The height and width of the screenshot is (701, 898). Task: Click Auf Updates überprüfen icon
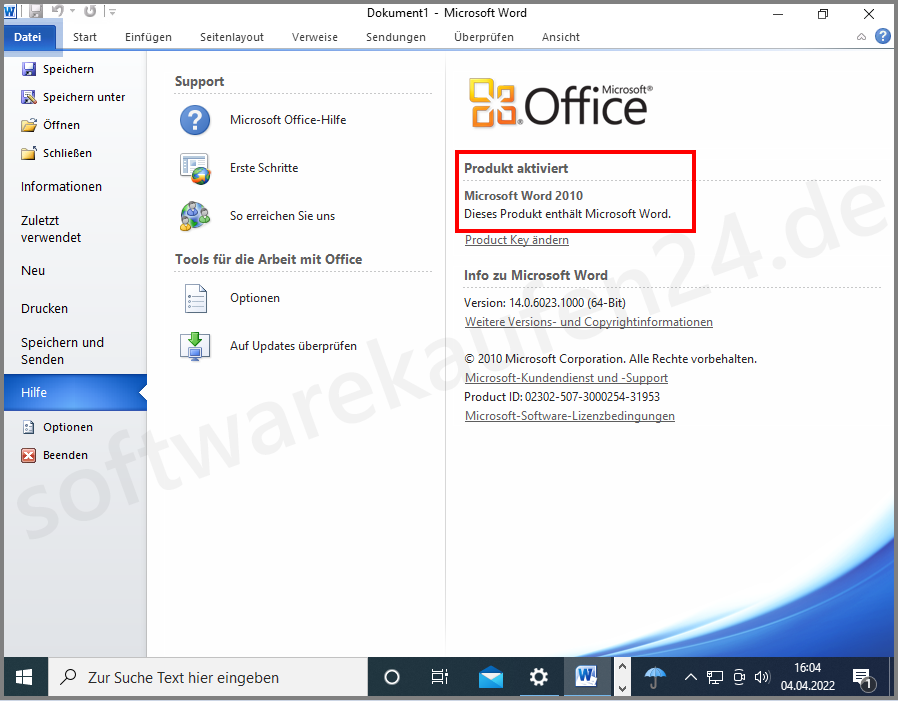[x=195, y=346]
